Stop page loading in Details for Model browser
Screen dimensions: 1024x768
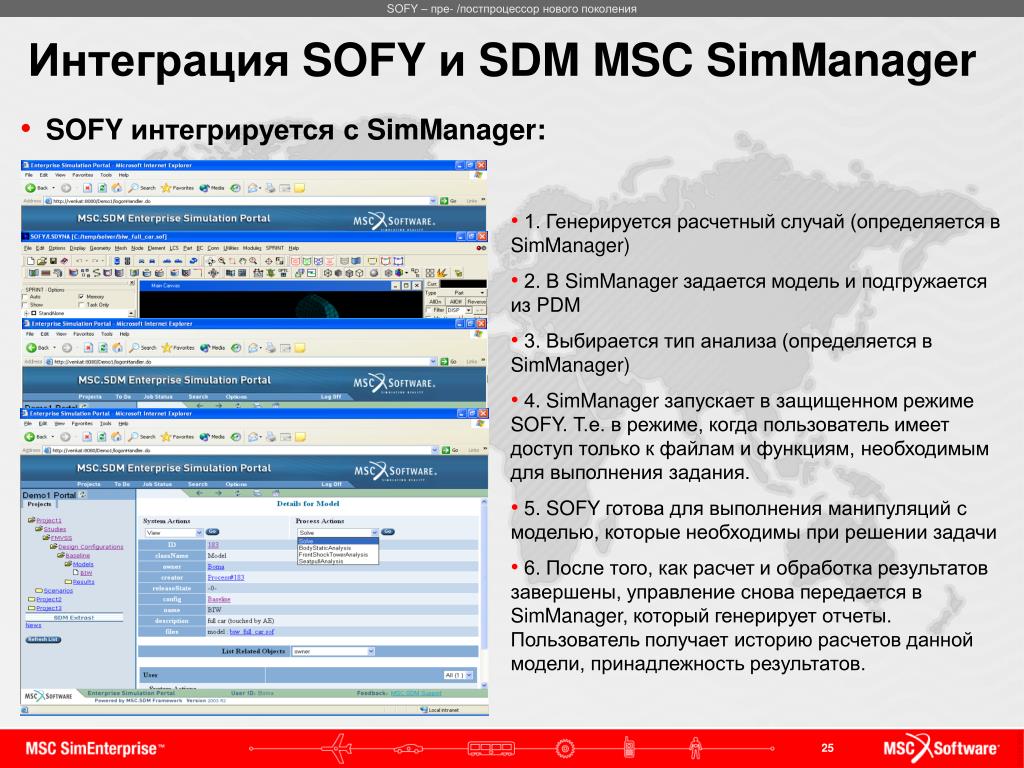[x=86, y=436]
